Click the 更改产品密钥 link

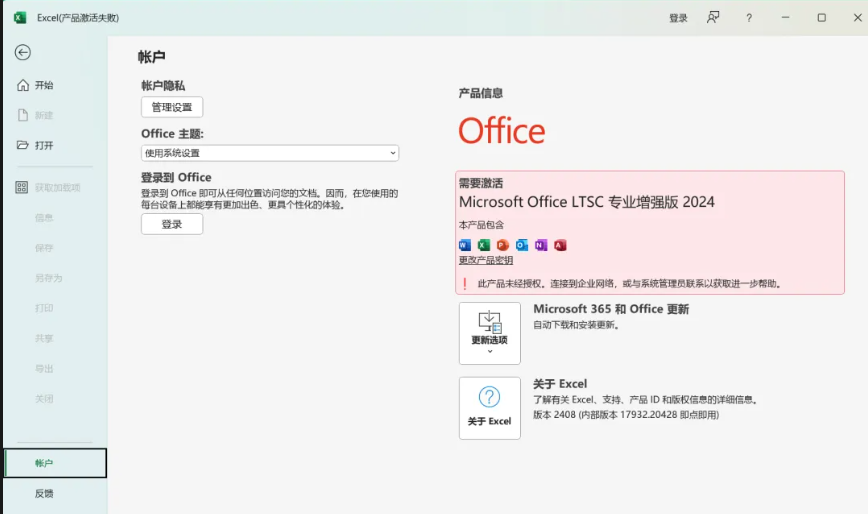click(x=486, y=260)
